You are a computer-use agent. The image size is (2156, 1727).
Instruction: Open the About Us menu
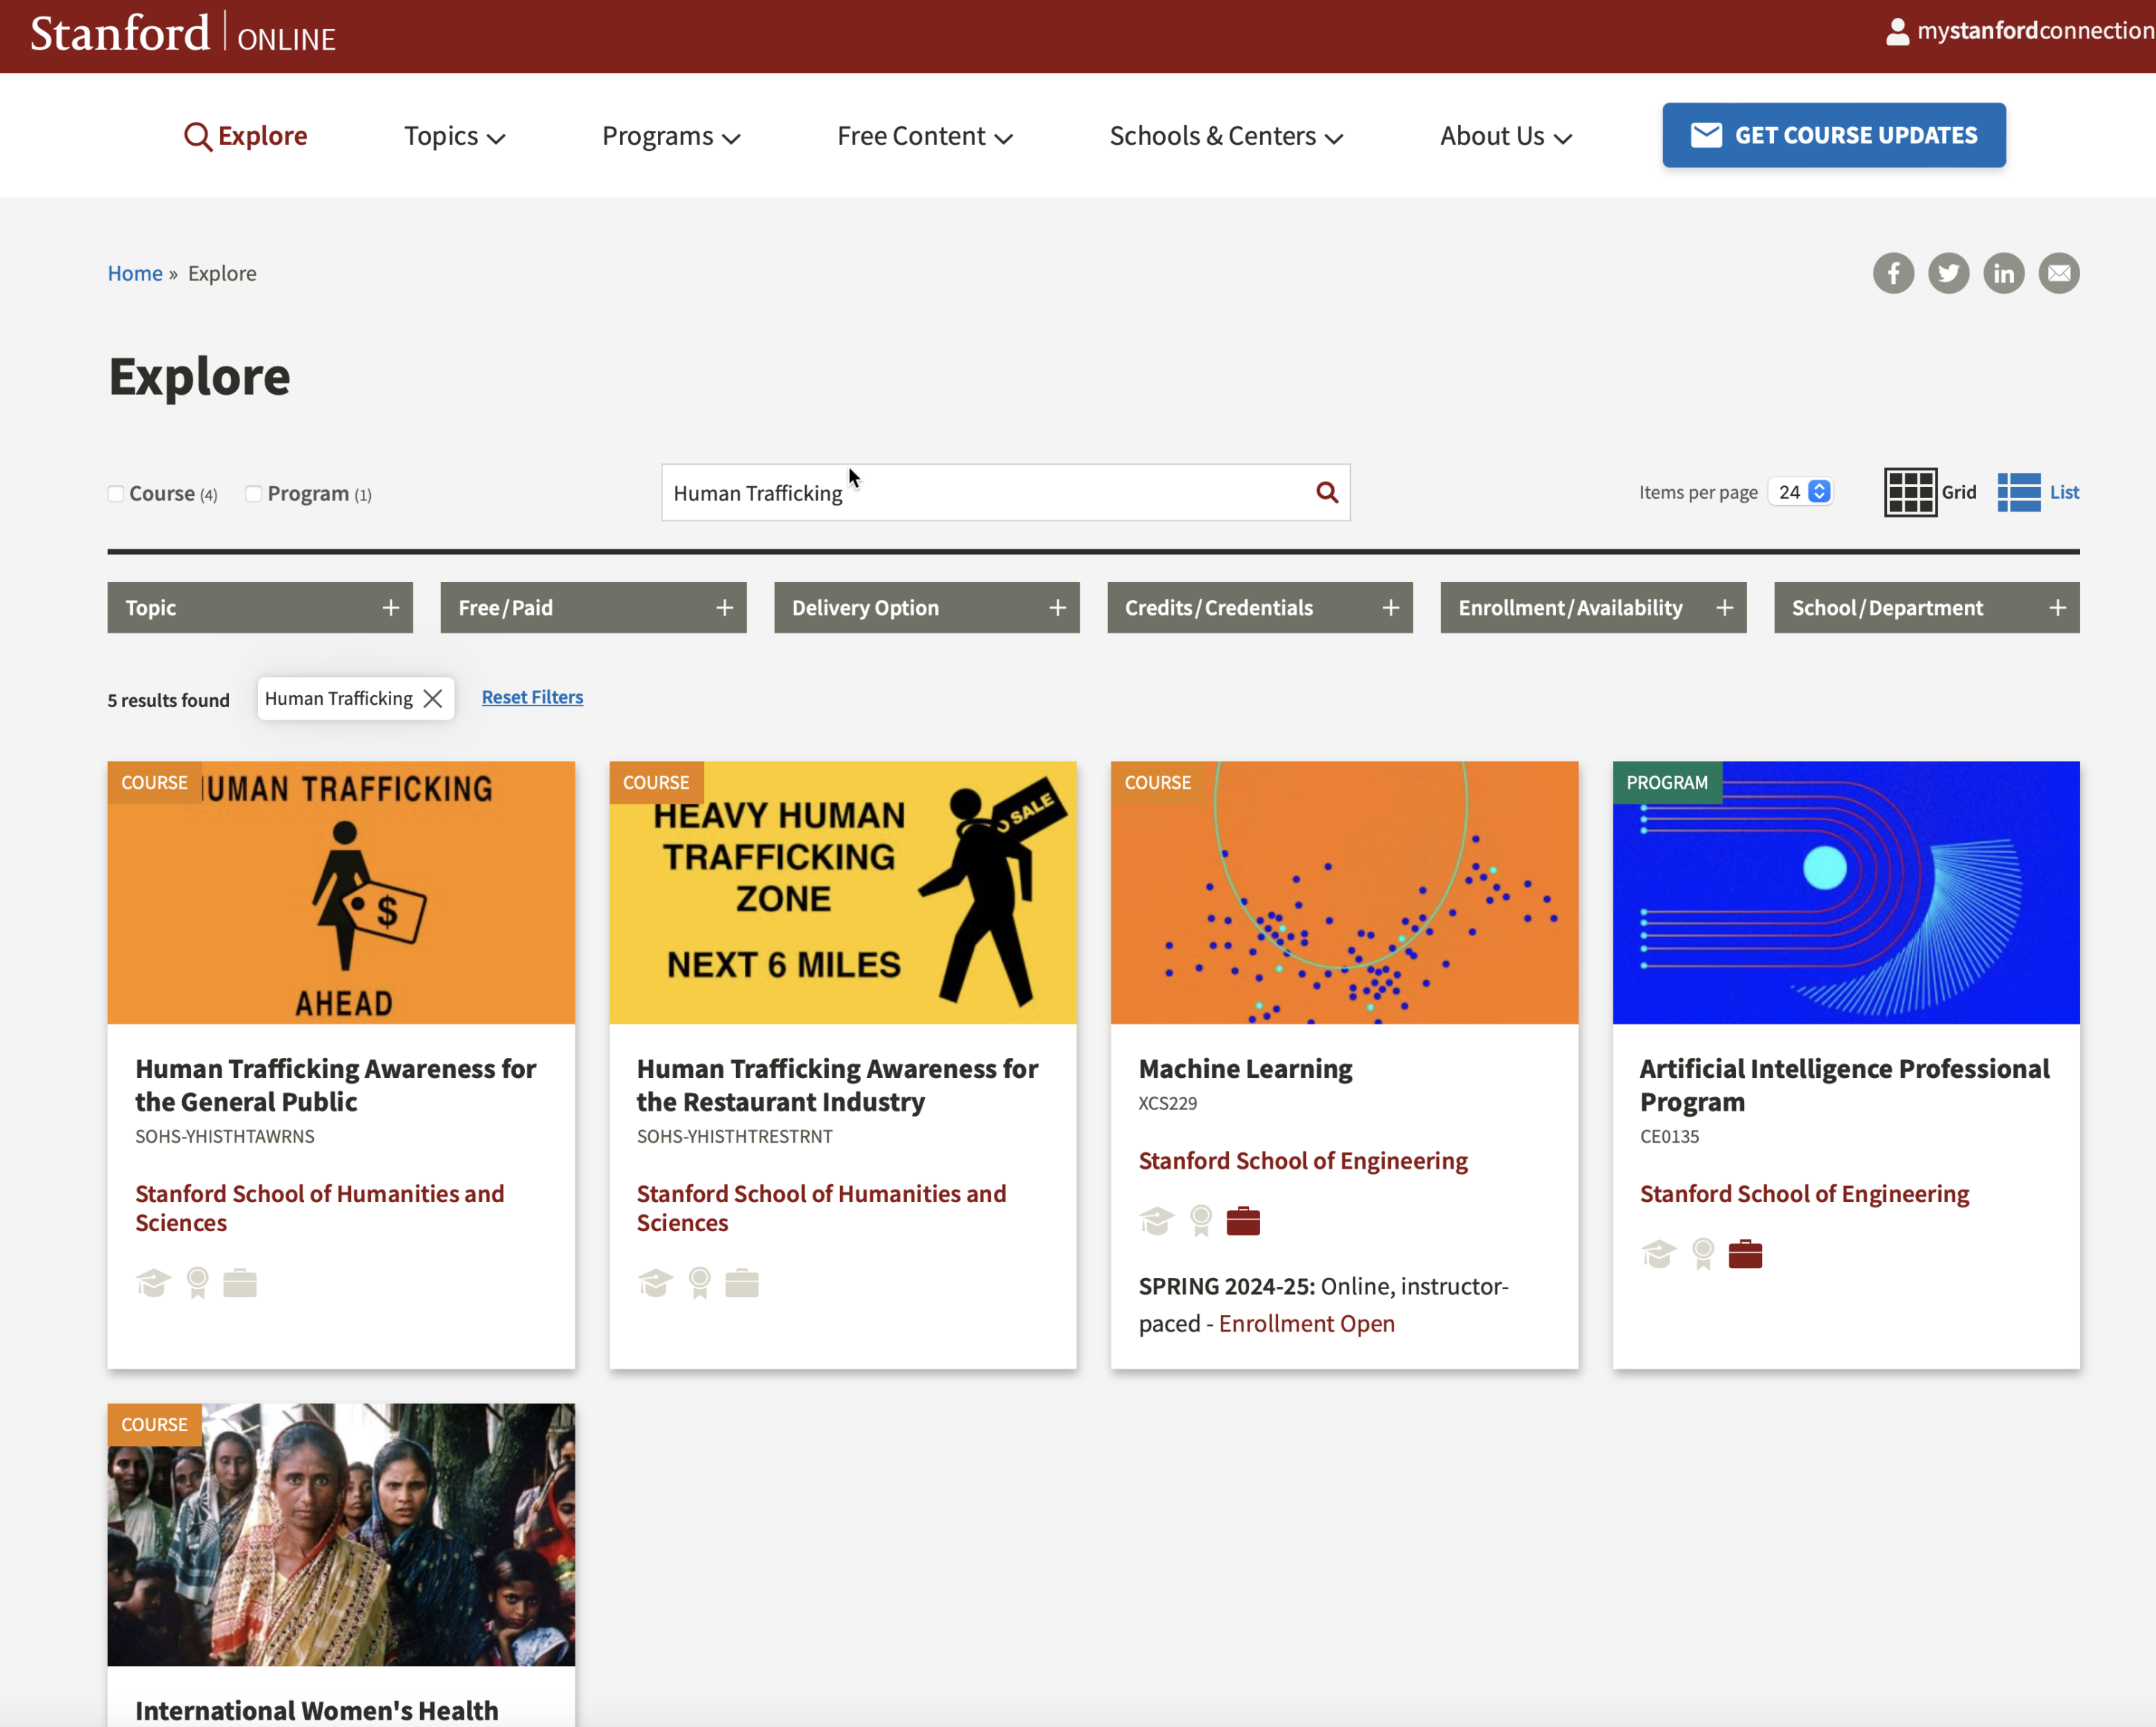(x=1506, y=136)
